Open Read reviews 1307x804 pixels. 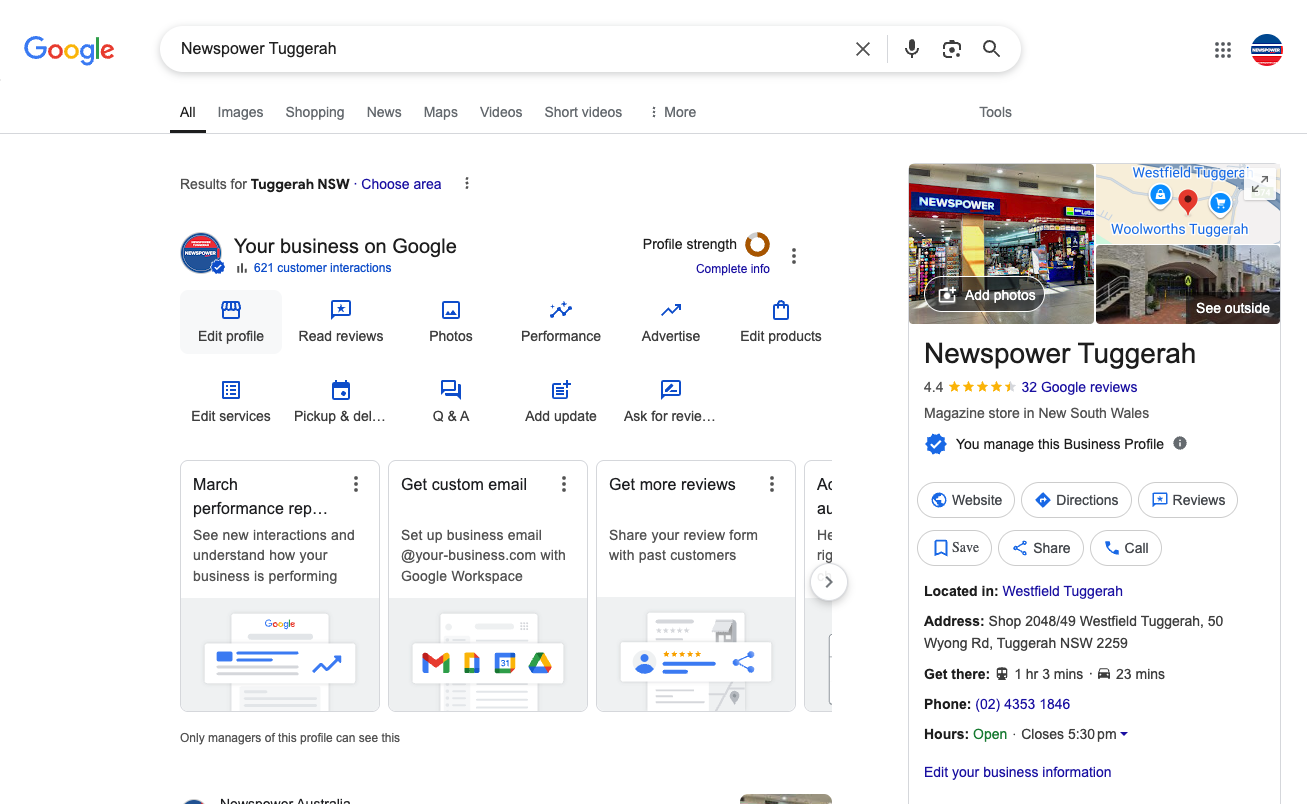click(x=341, y=322)
